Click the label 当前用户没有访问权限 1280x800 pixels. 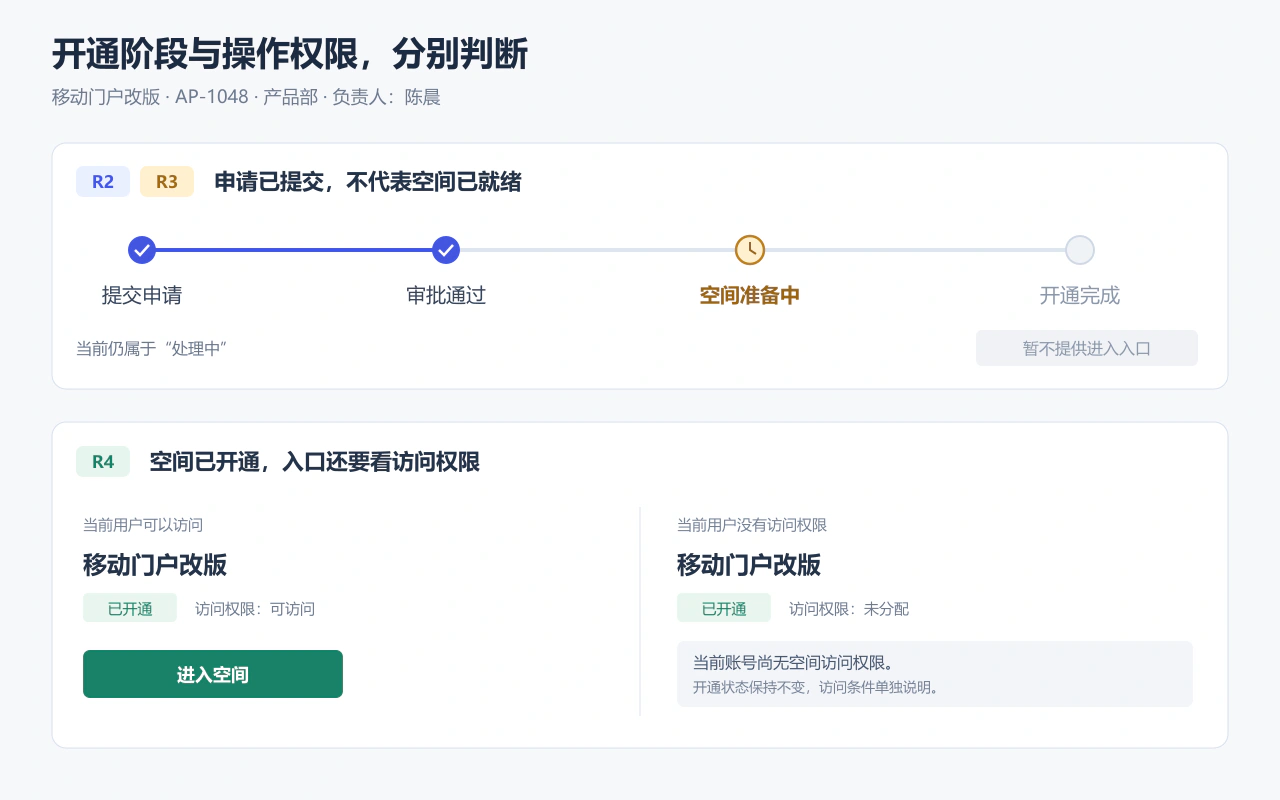[752, 525]
